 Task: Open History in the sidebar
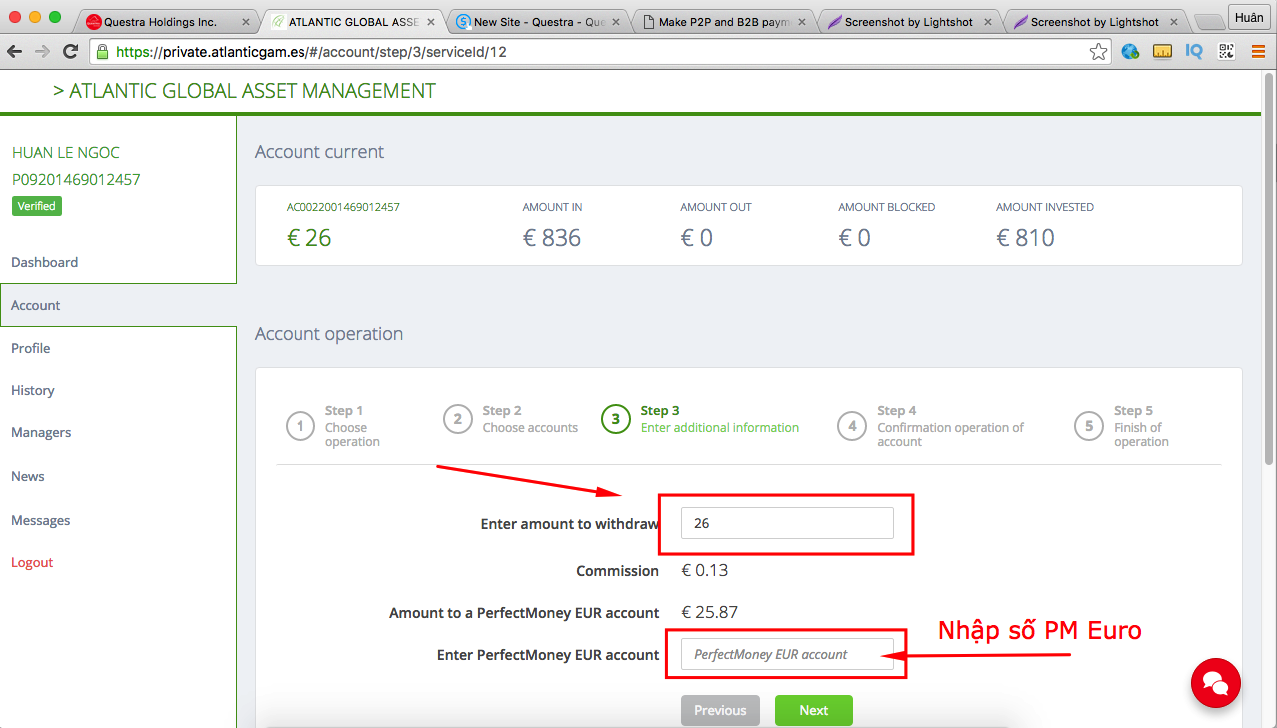33,390
